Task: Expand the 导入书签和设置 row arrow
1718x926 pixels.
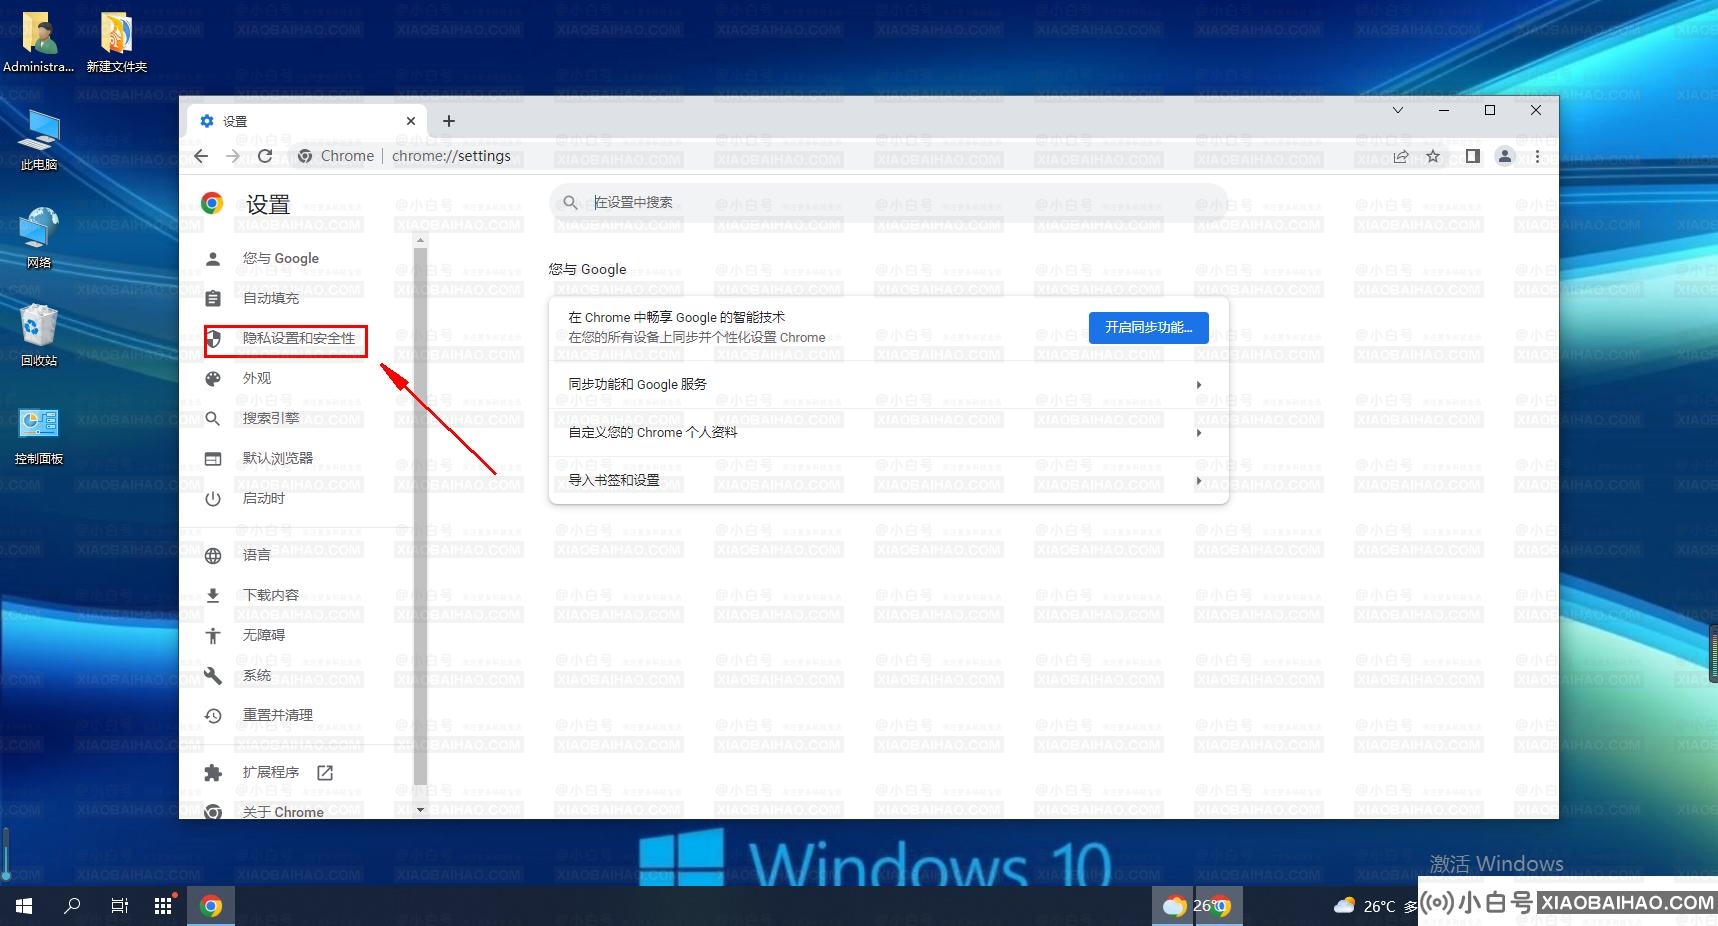Action: coord(1198,481)
